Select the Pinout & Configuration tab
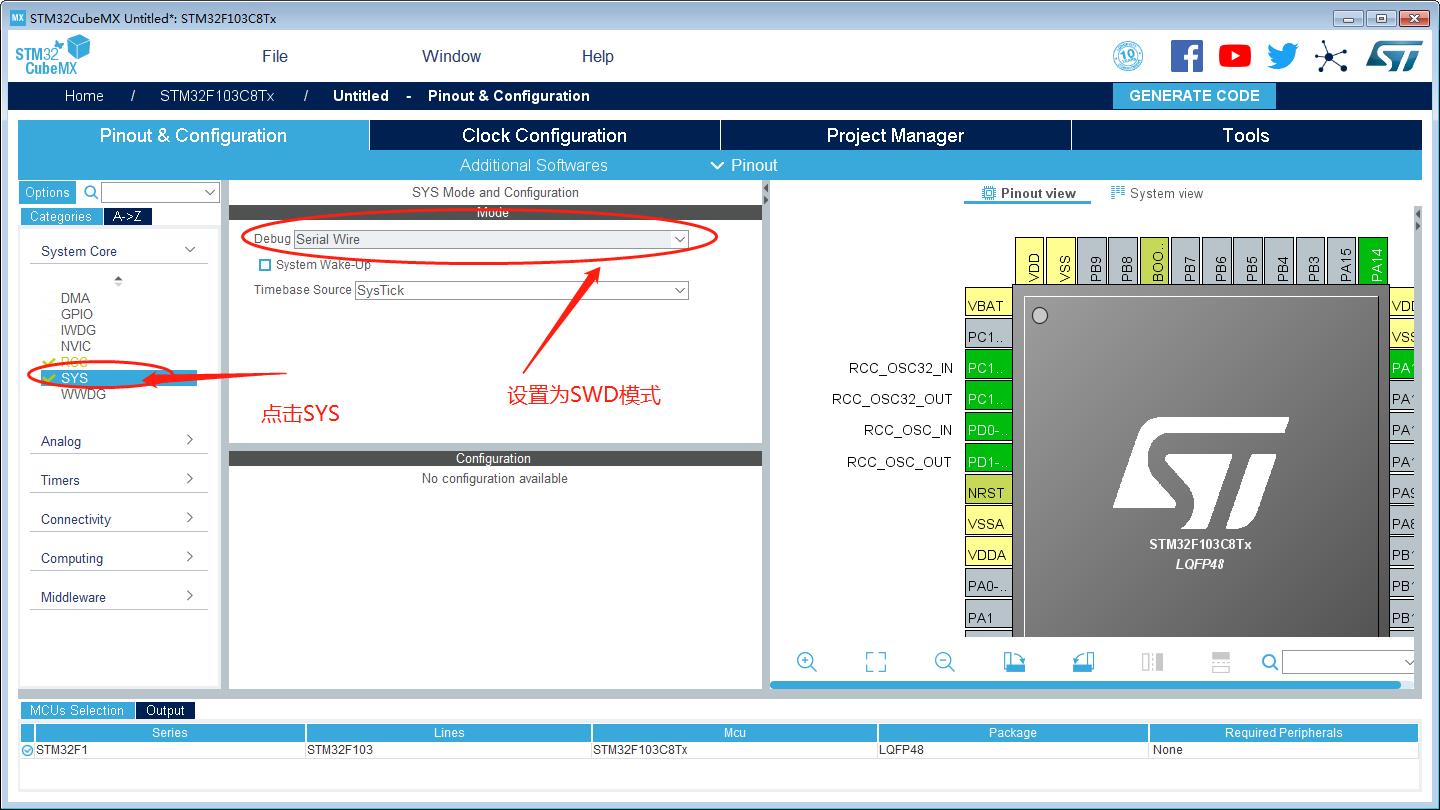 point(193,135)
